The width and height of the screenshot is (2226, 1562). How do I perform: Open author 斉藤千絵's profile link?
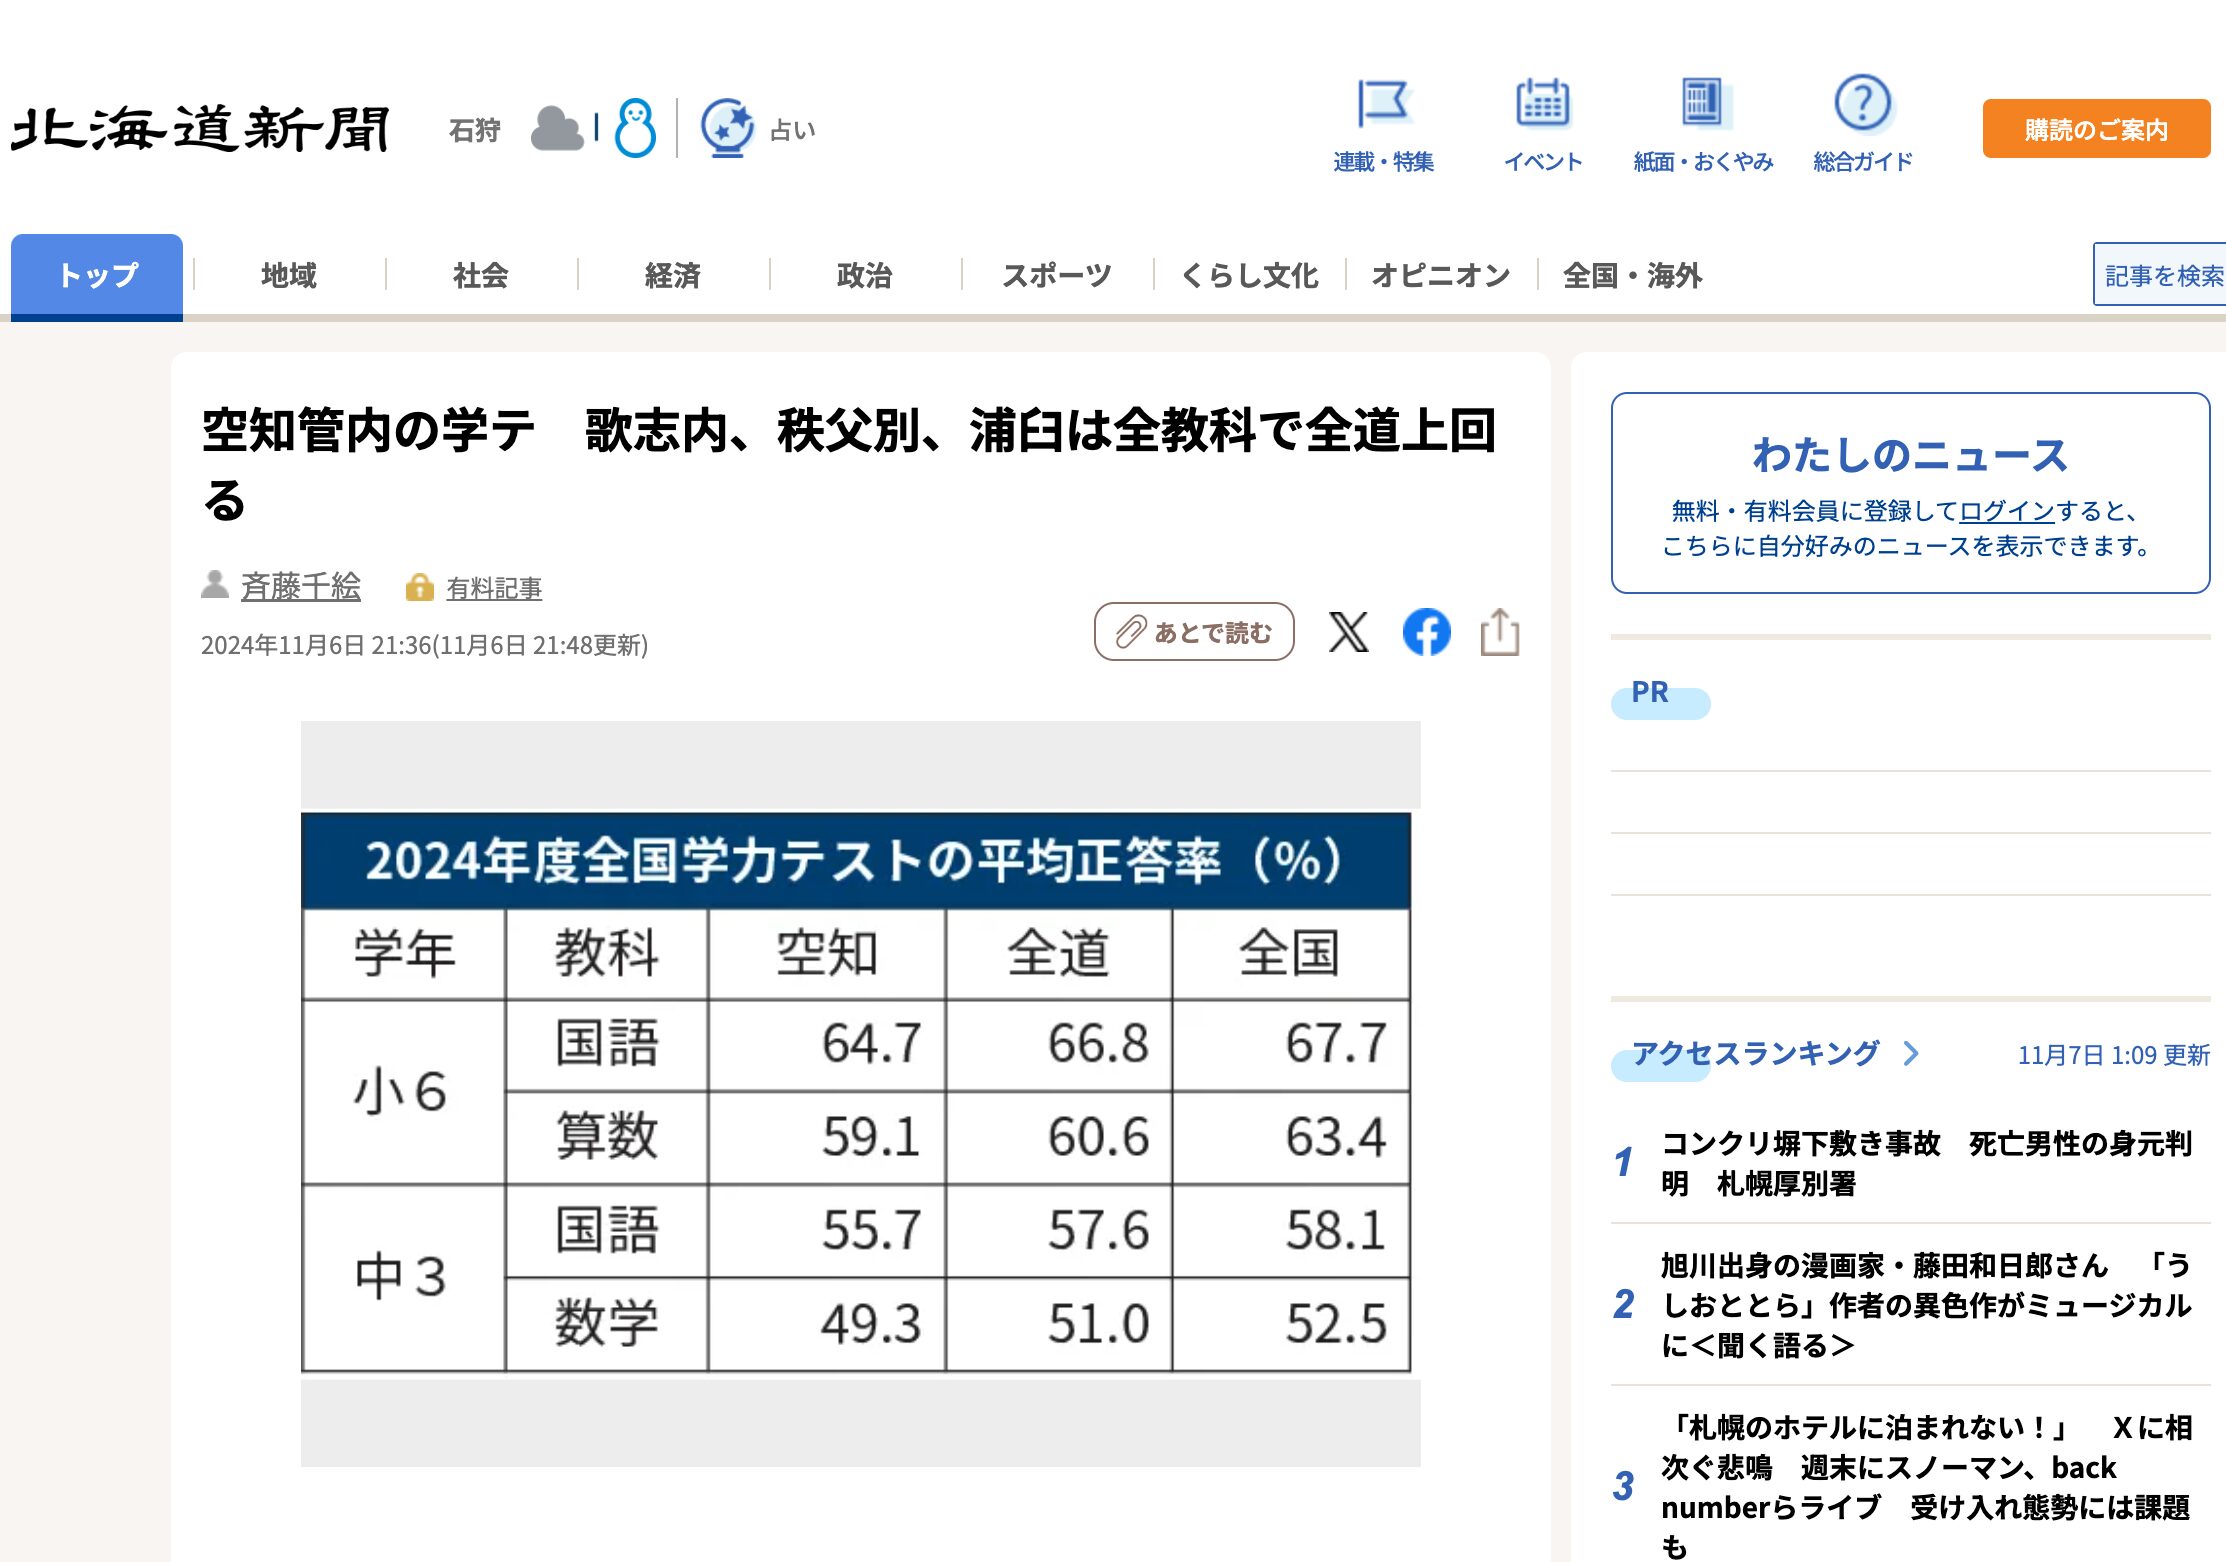(300, 588)
